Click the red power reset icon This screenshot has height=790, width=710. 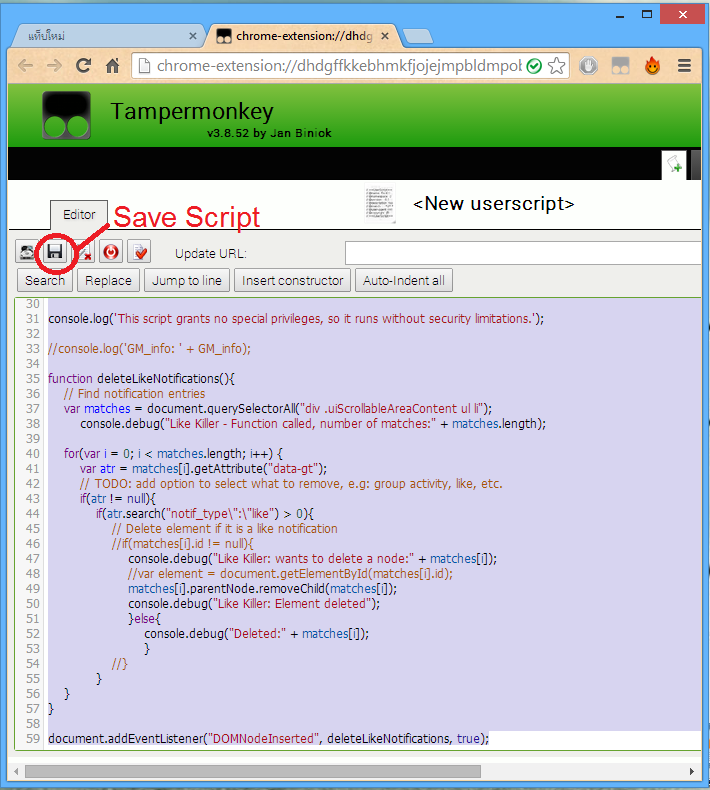coord(111,251)
